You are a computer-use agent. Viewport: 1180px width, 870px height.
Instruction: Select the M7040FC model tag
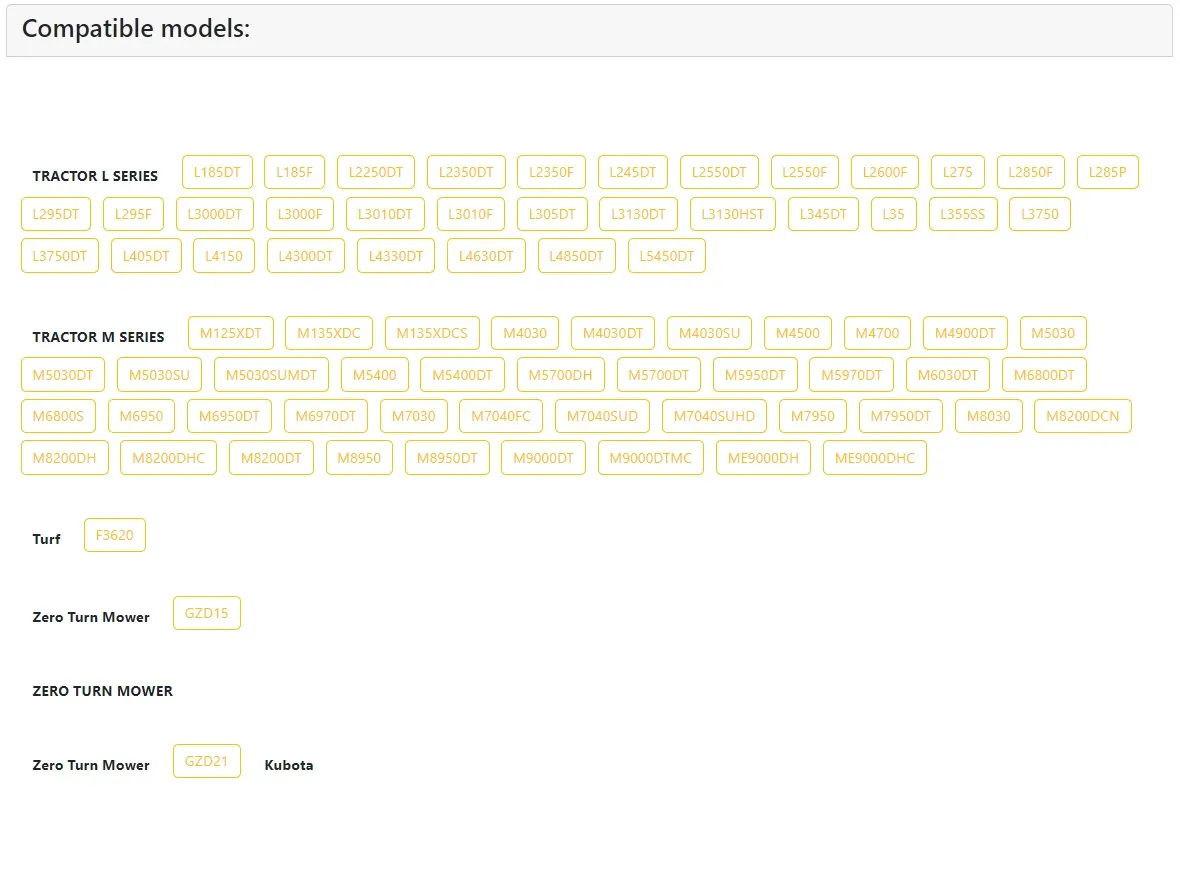pyautogui.click(x=500, y=416)
